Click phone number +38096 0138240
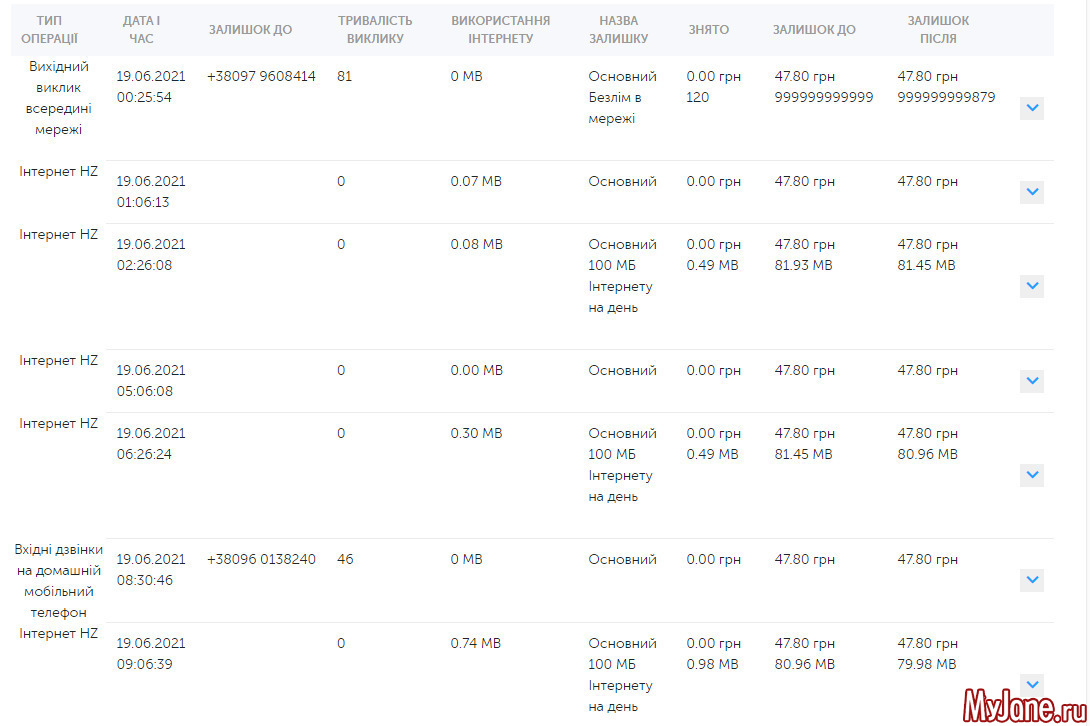This screenshot has width=1090, height=726. 261,560
